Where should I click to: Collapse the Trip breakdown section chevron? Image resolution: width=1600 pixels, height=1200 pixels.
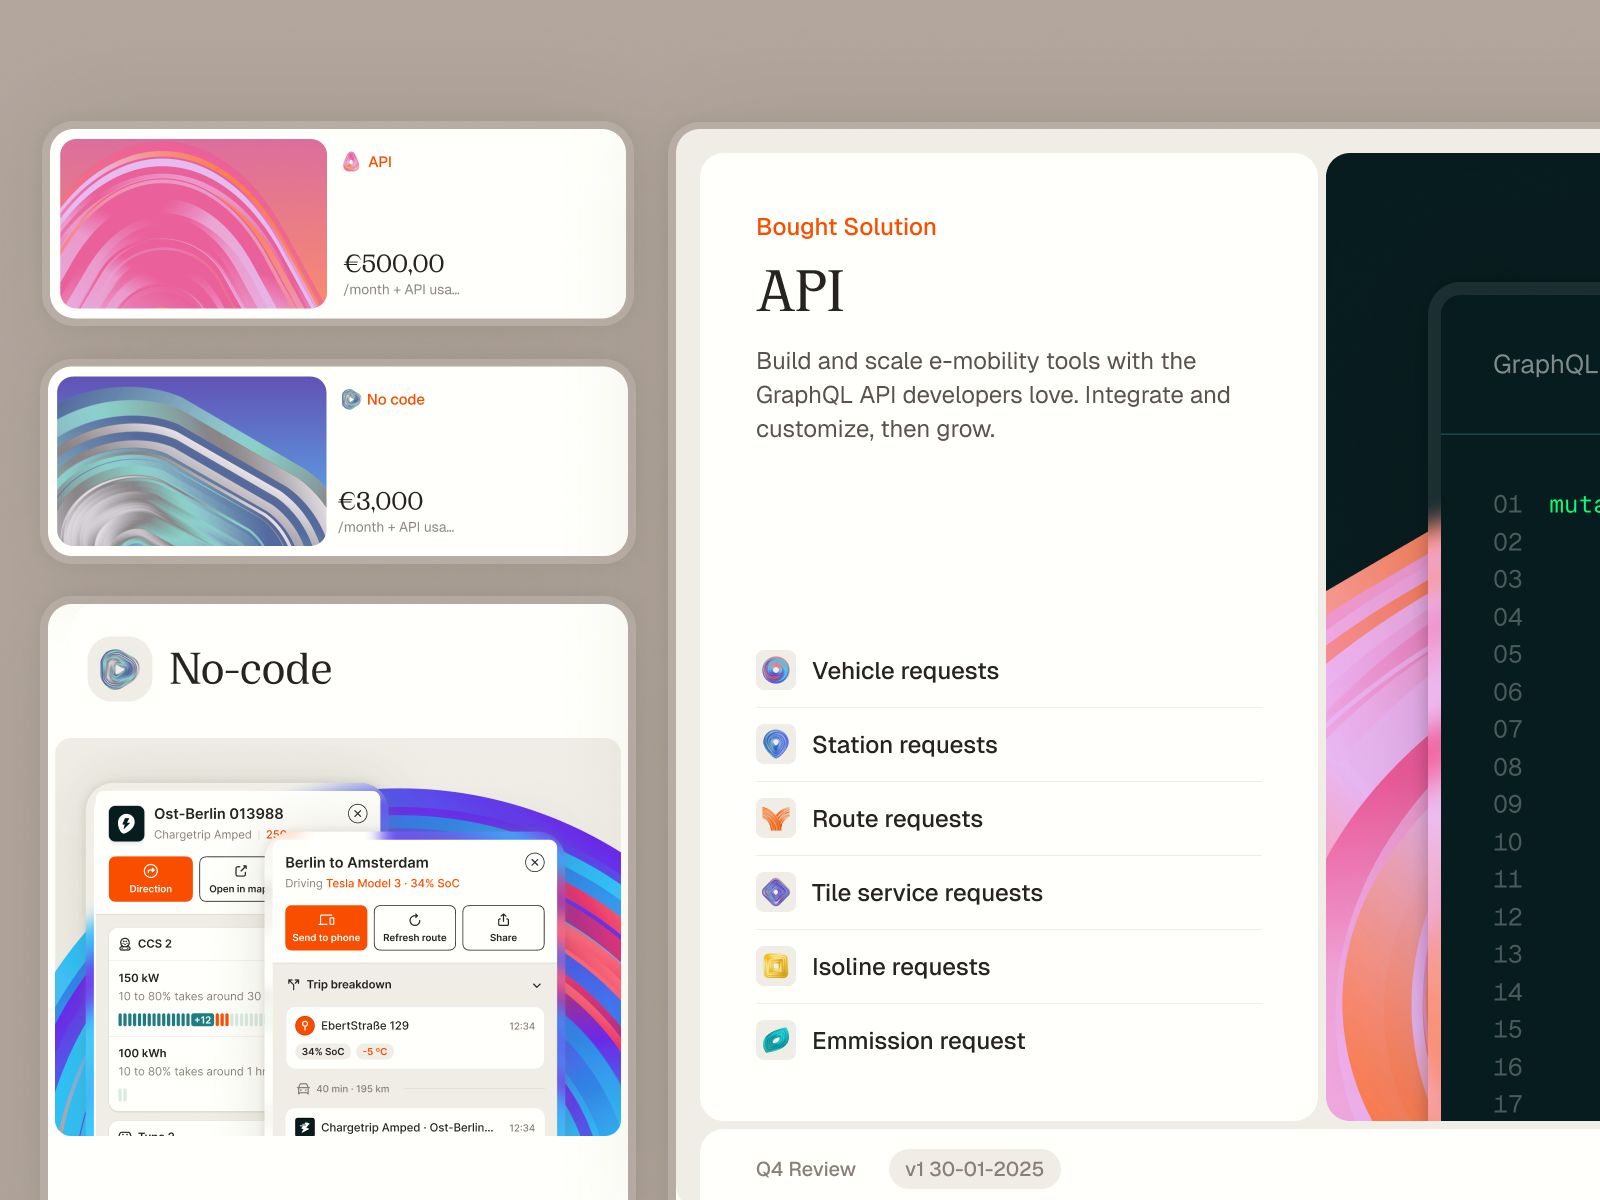[537, 985]
